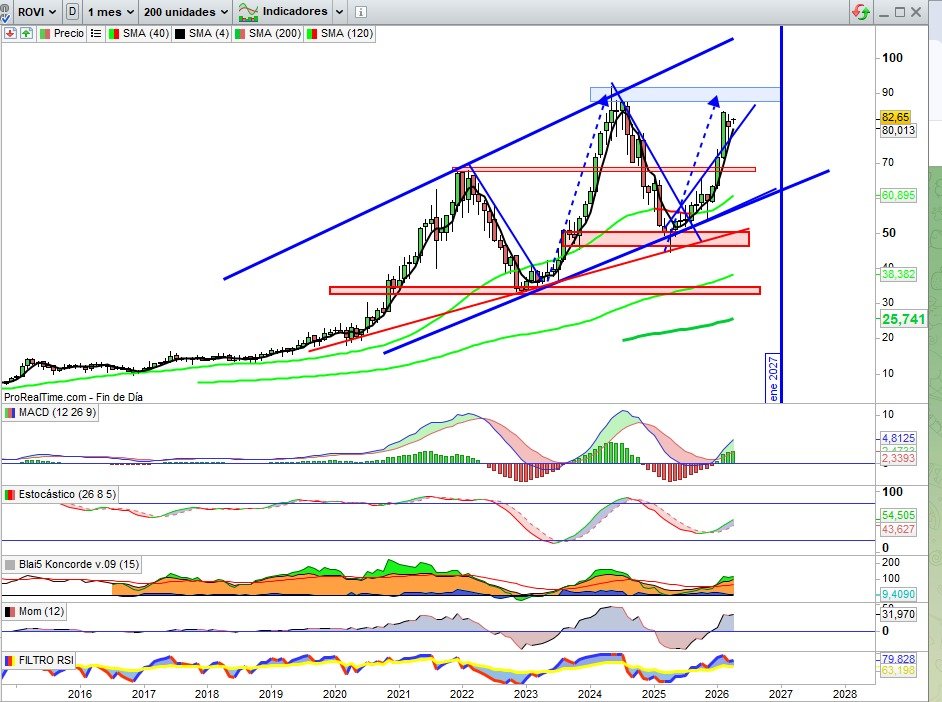Click the MACD signal value 2,3393

click(x=898, y=458)
